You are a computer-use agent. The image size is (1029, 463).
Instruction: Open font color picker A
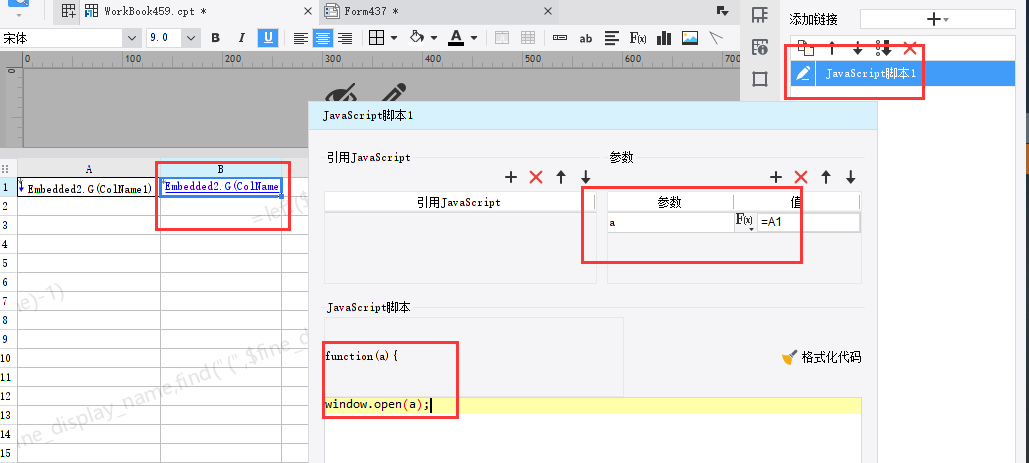(463, 38)
